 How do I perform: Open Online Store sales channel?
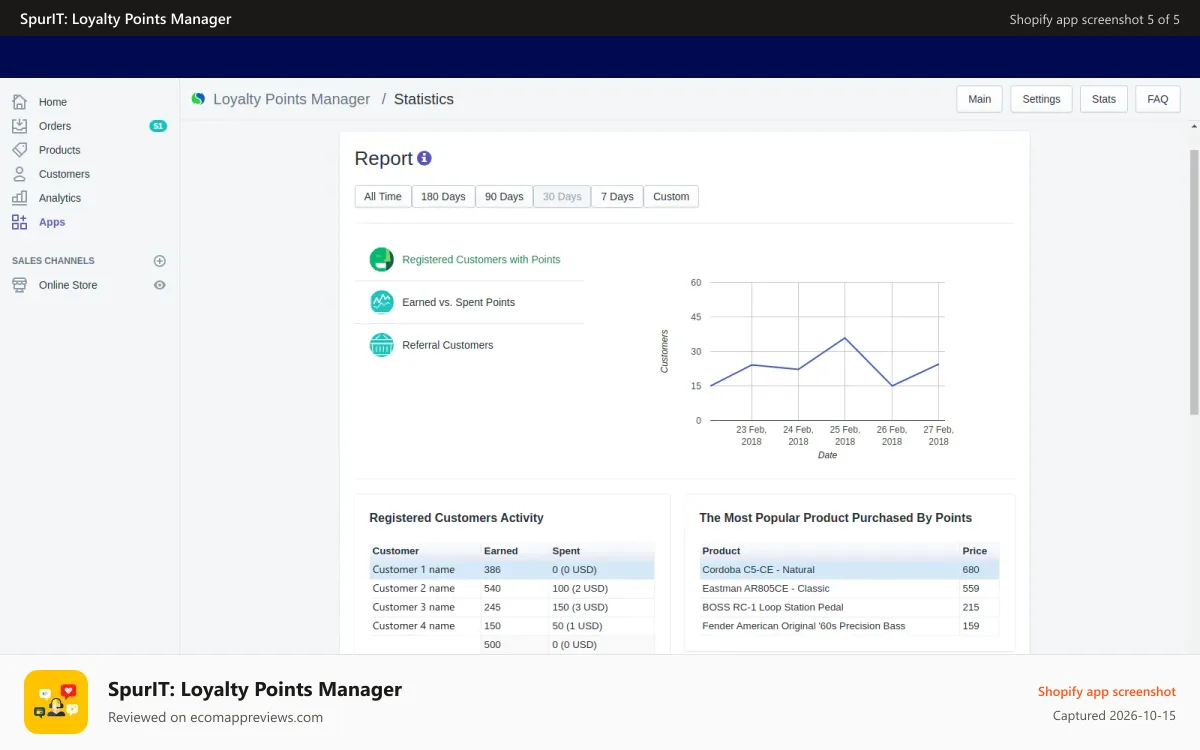(x=68, y=285)
